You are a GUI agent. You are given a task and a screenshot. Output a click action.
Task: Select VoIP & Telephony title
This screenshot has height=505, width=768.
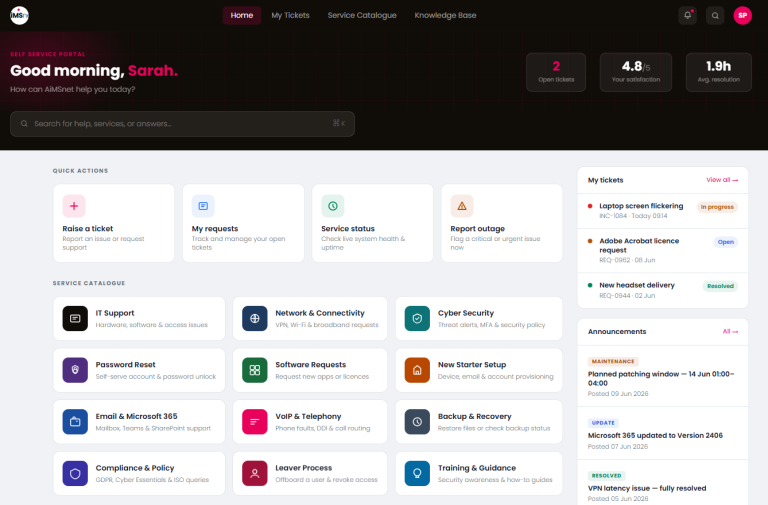click(x=308, y=416)
